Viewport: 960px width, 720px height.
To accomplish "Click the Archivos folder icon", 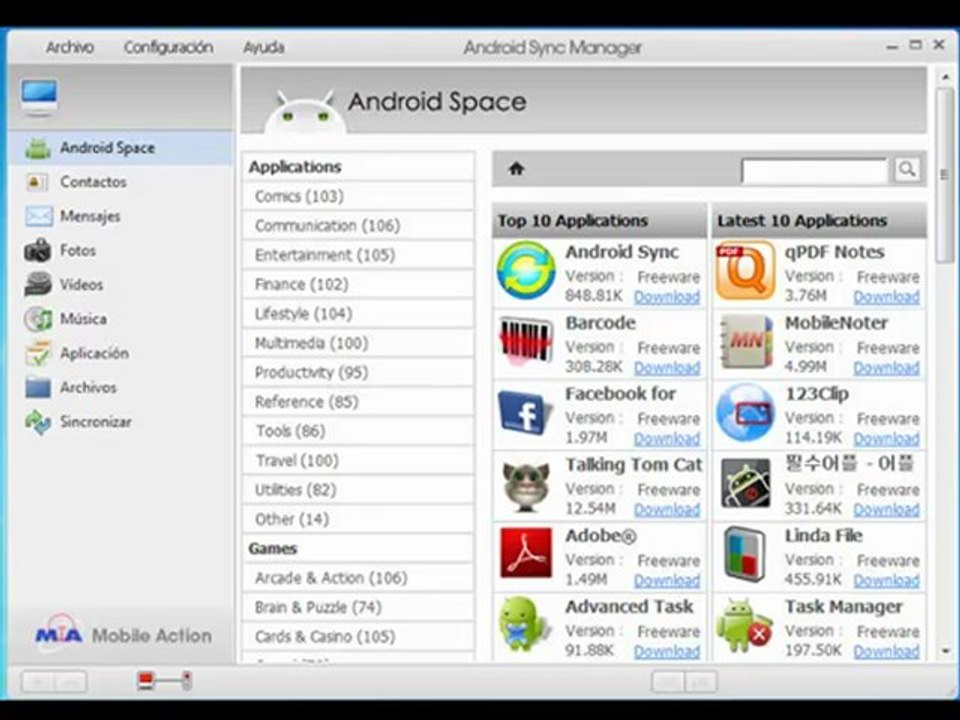I will tap(38, 388).
